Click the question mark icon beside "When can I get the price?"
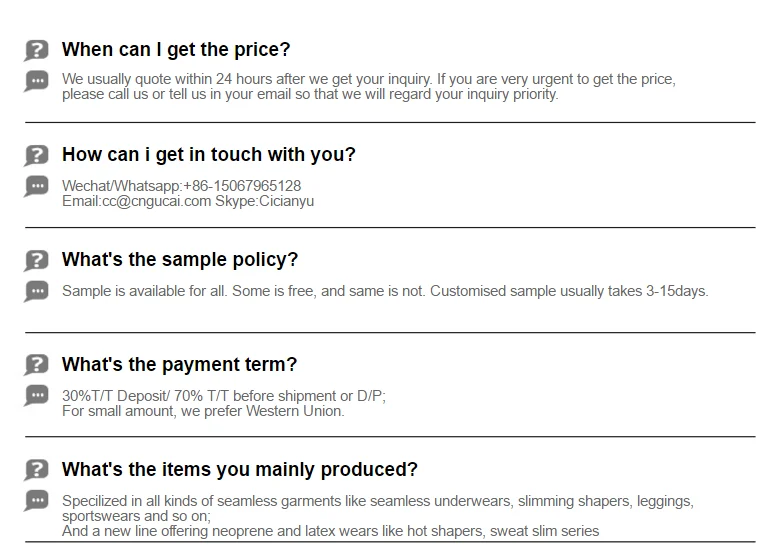784x553 pixels. tap(37, 50)
